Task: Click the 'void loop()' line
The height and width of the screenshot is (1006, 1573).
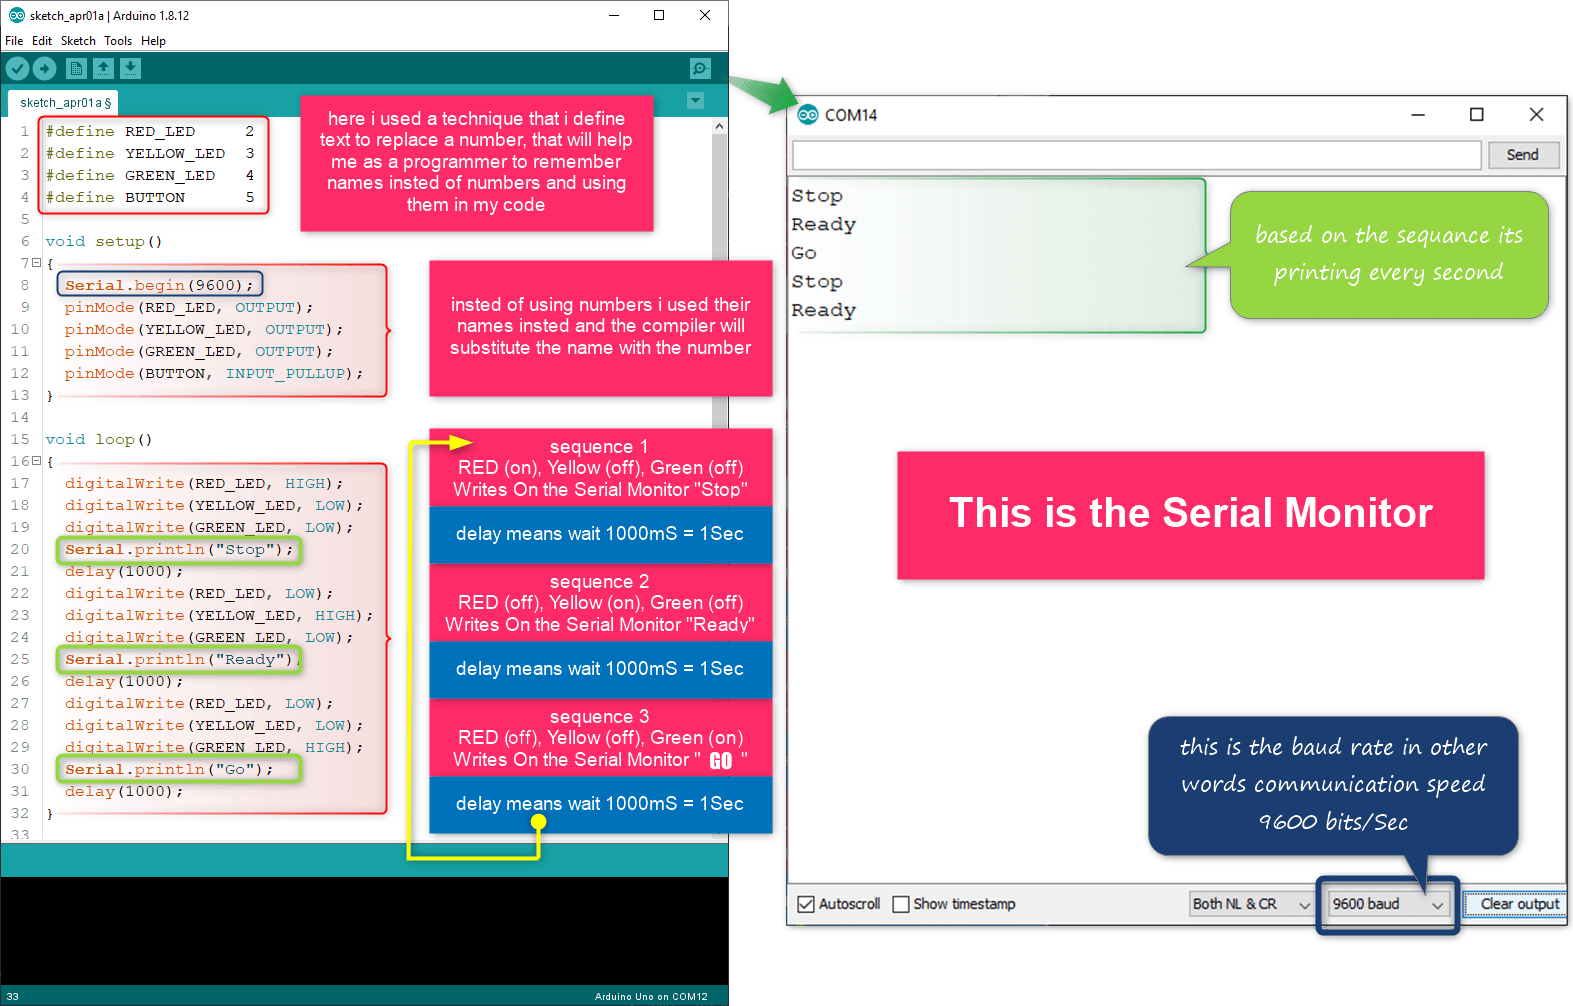Action: [99, 439]
